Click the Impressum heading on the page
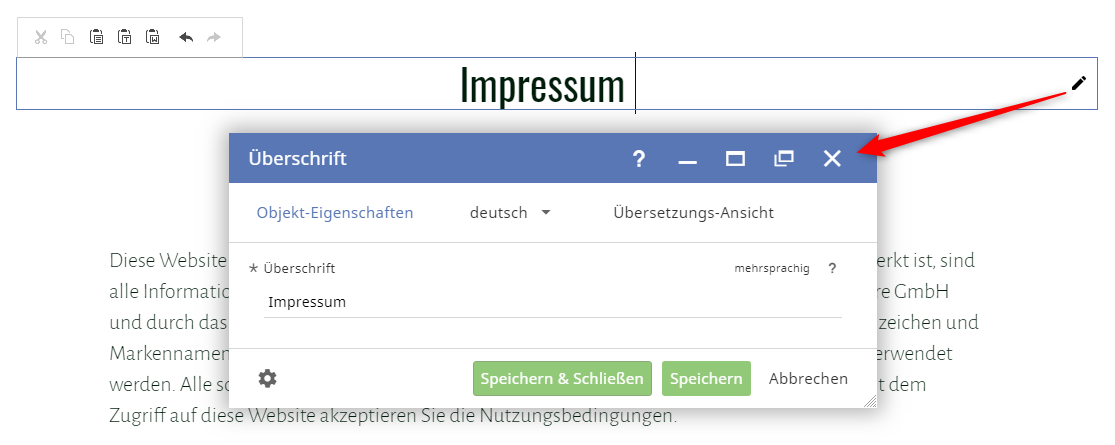This screenshot has height=445, width=1115. 542,85
